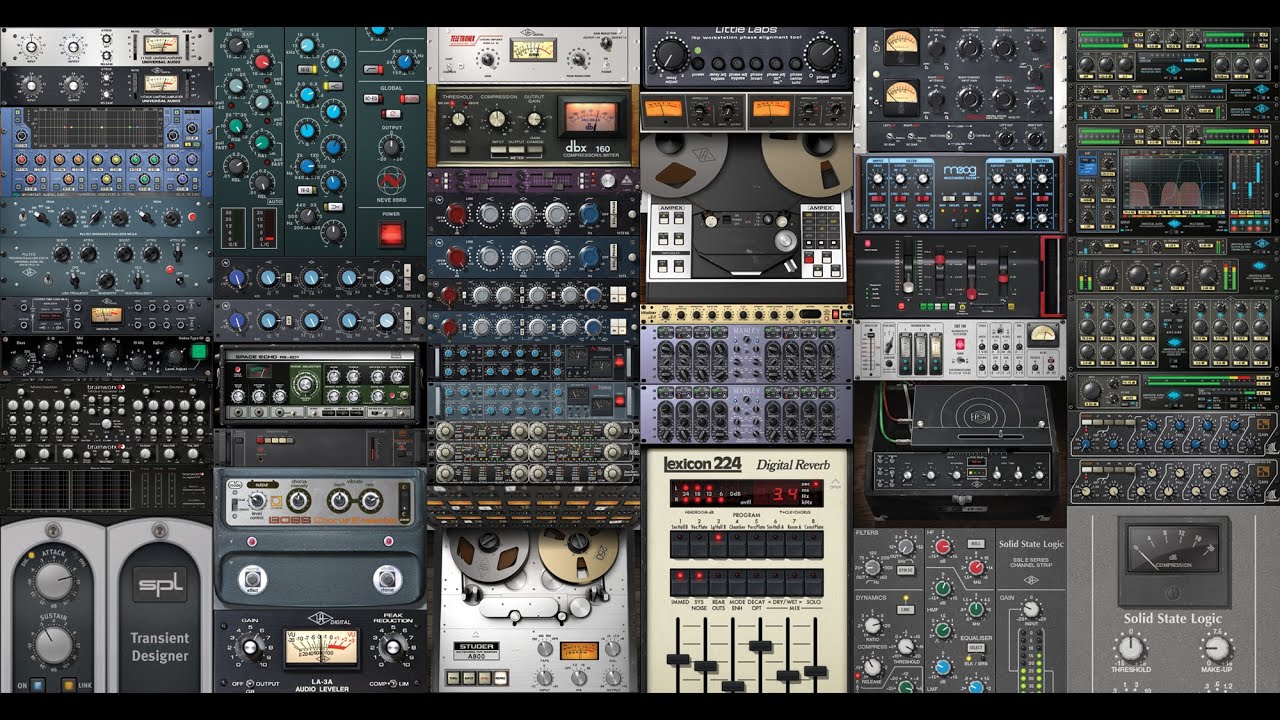The height and width of the screenshot is (720, 1280).
Task: Click the left tape reel on Studer A800
Action: pos(489,555)
